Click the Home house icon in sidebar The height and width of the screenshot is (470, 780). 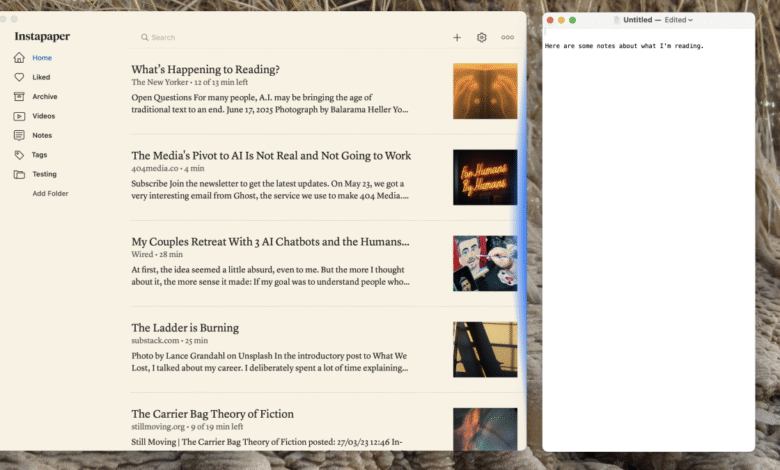pos(19,58)
